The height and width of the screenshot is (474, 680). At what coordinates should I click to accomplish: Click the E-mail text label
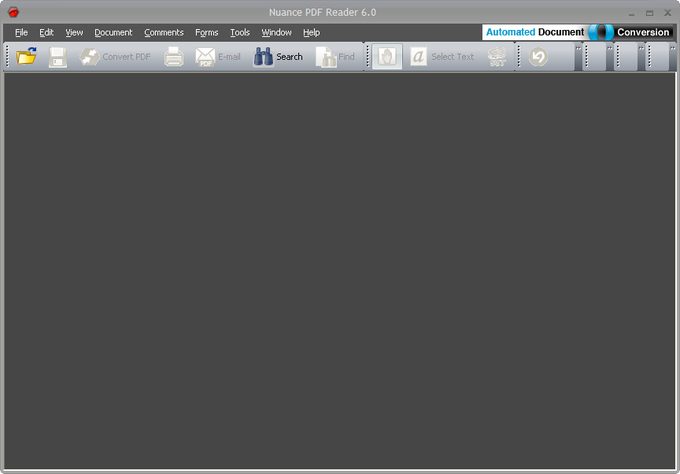(x=229, y=57)
